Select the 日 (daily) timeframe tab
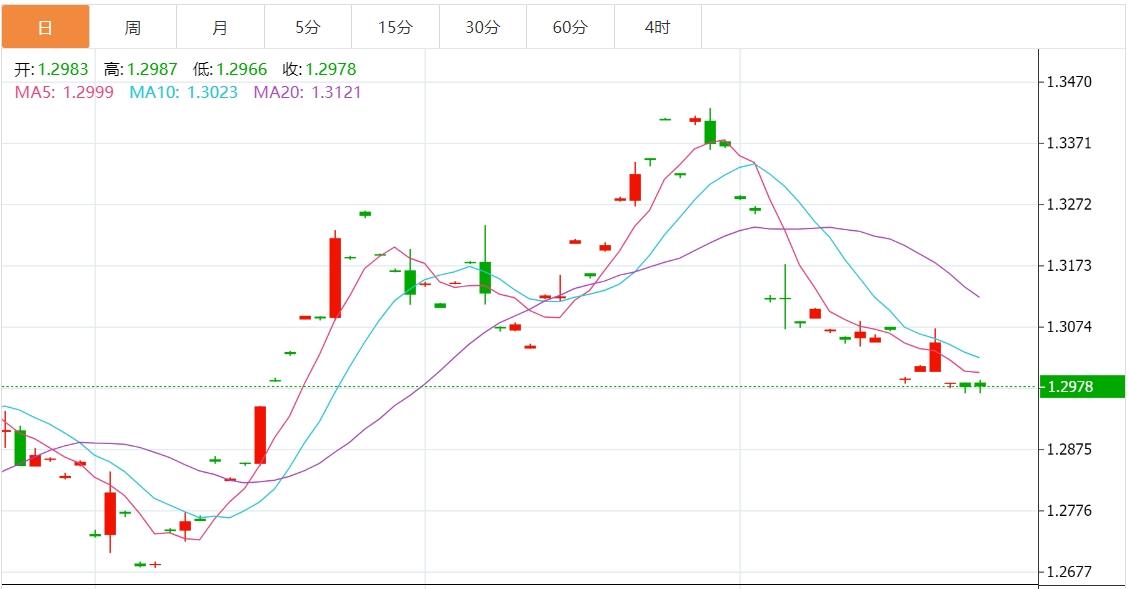This screenshot has height=589, width=1130. tap(45, 27)
